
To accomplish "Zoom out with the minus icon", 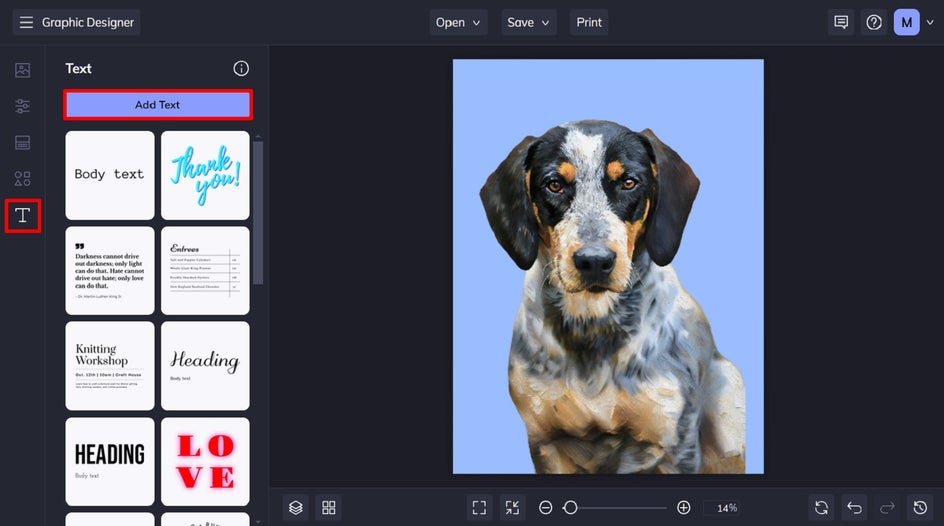I will pyautogui.click(x=545, y=507).
